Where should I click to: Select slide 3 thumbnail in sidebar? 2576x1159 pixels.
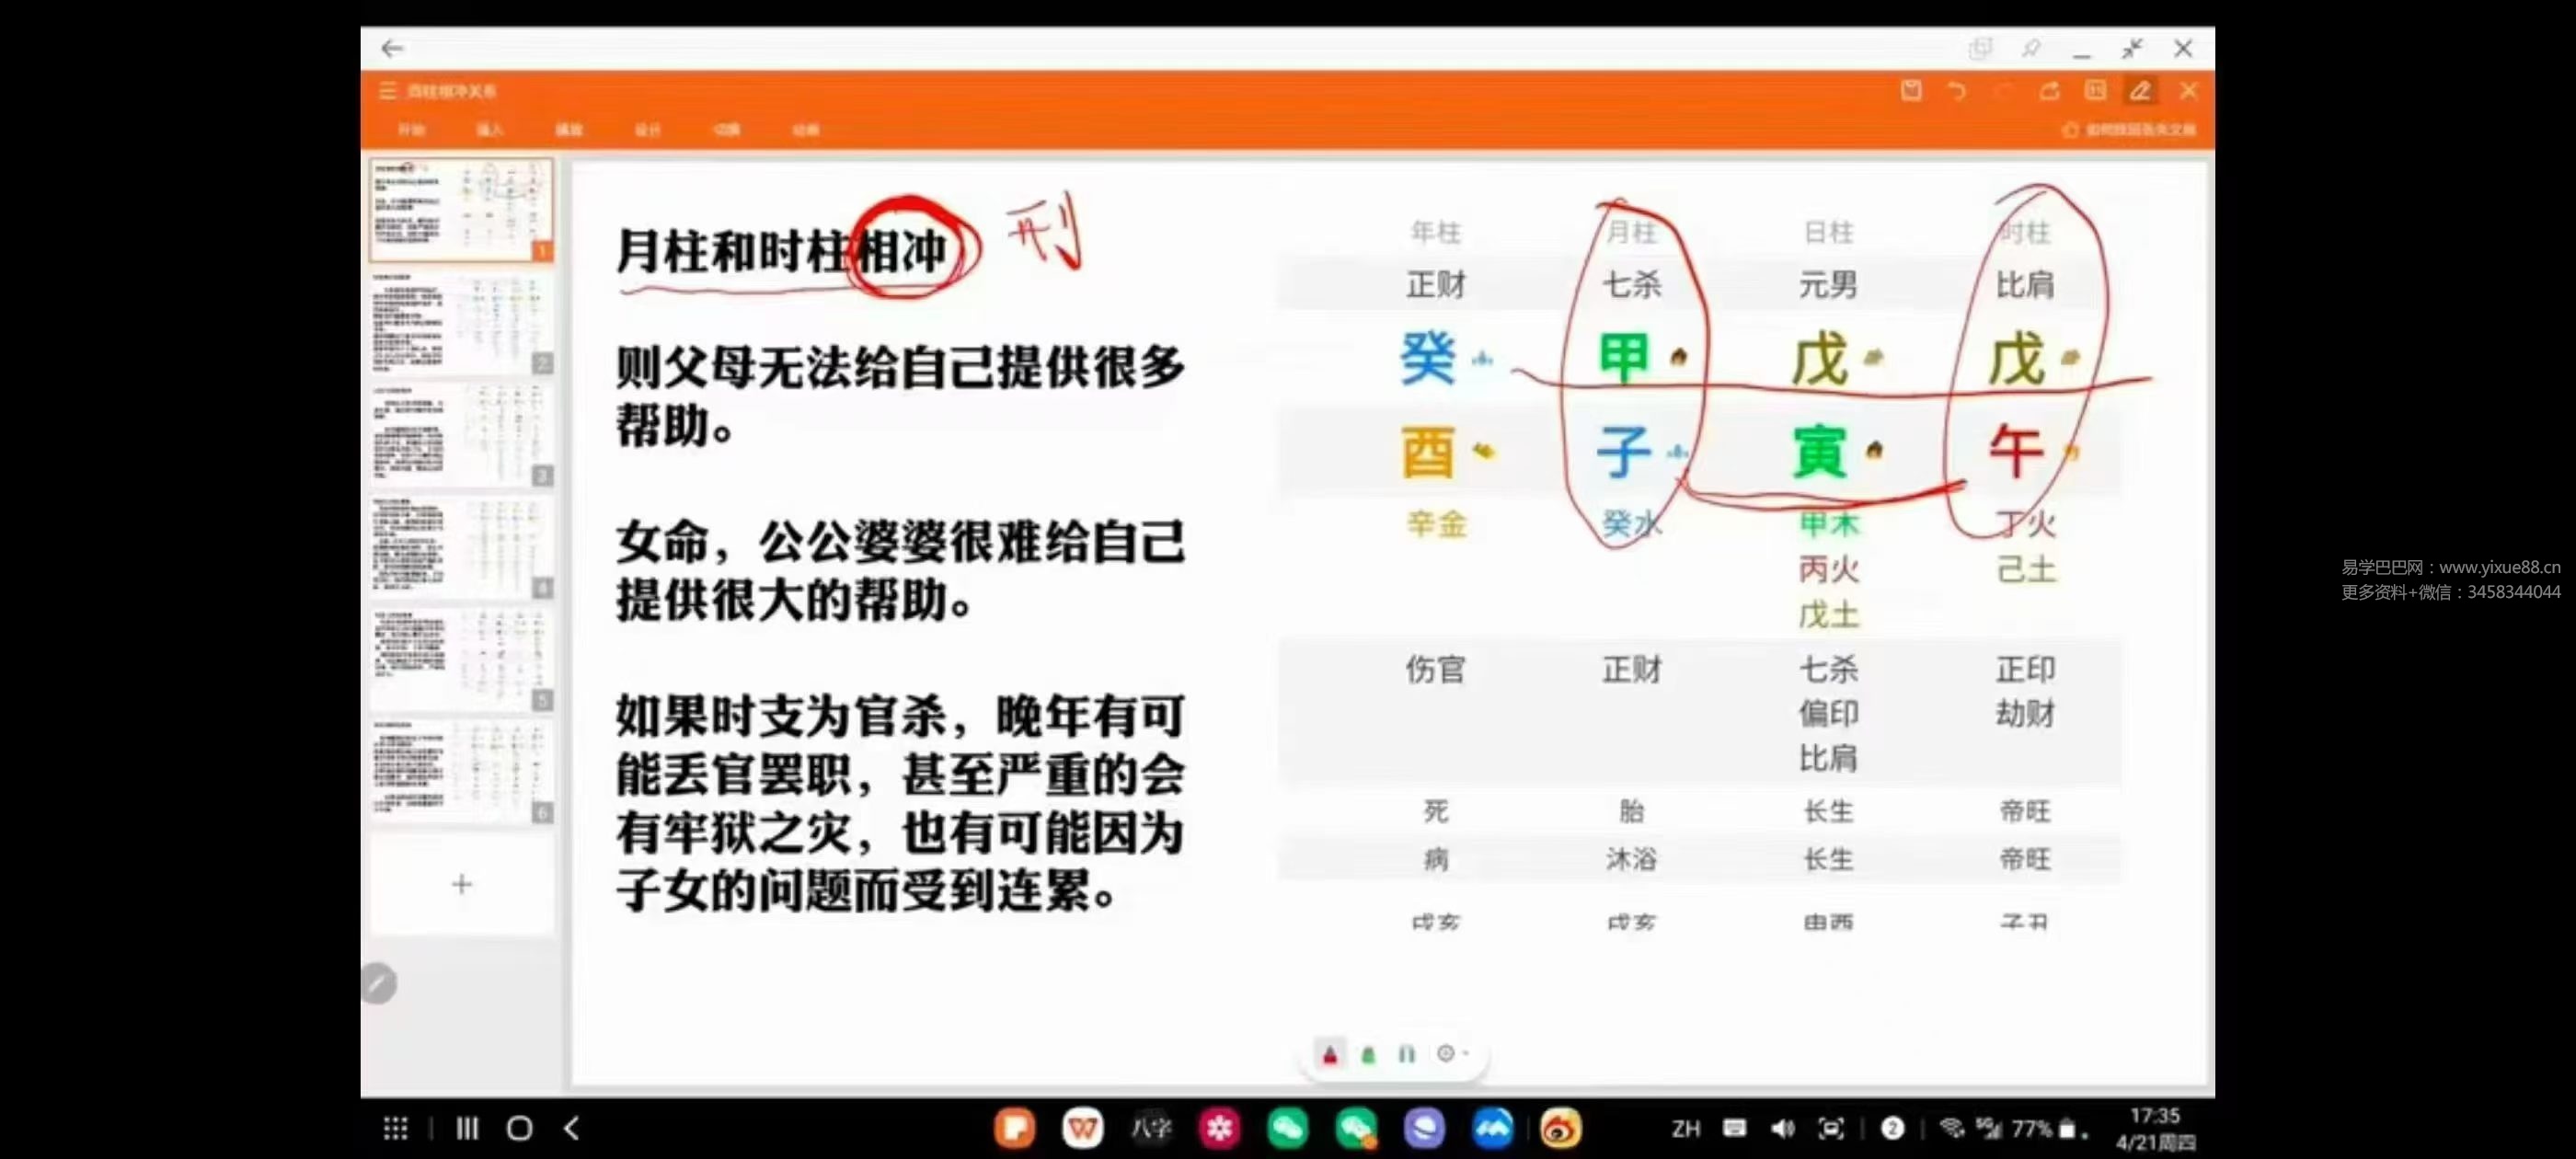pos(462,435)
